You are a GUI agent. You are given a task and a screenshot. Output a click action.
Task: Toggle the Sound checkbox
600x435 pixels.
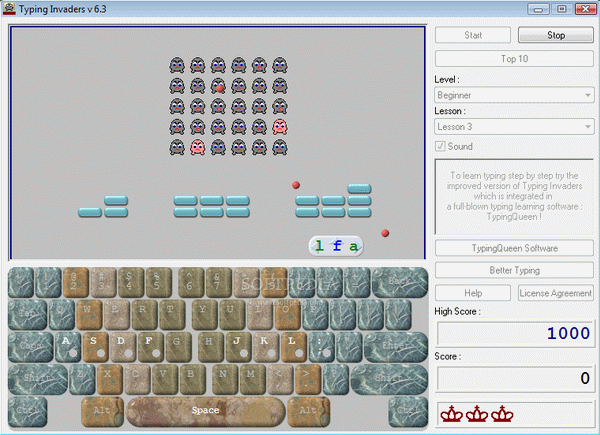click(x=440, y=146)
